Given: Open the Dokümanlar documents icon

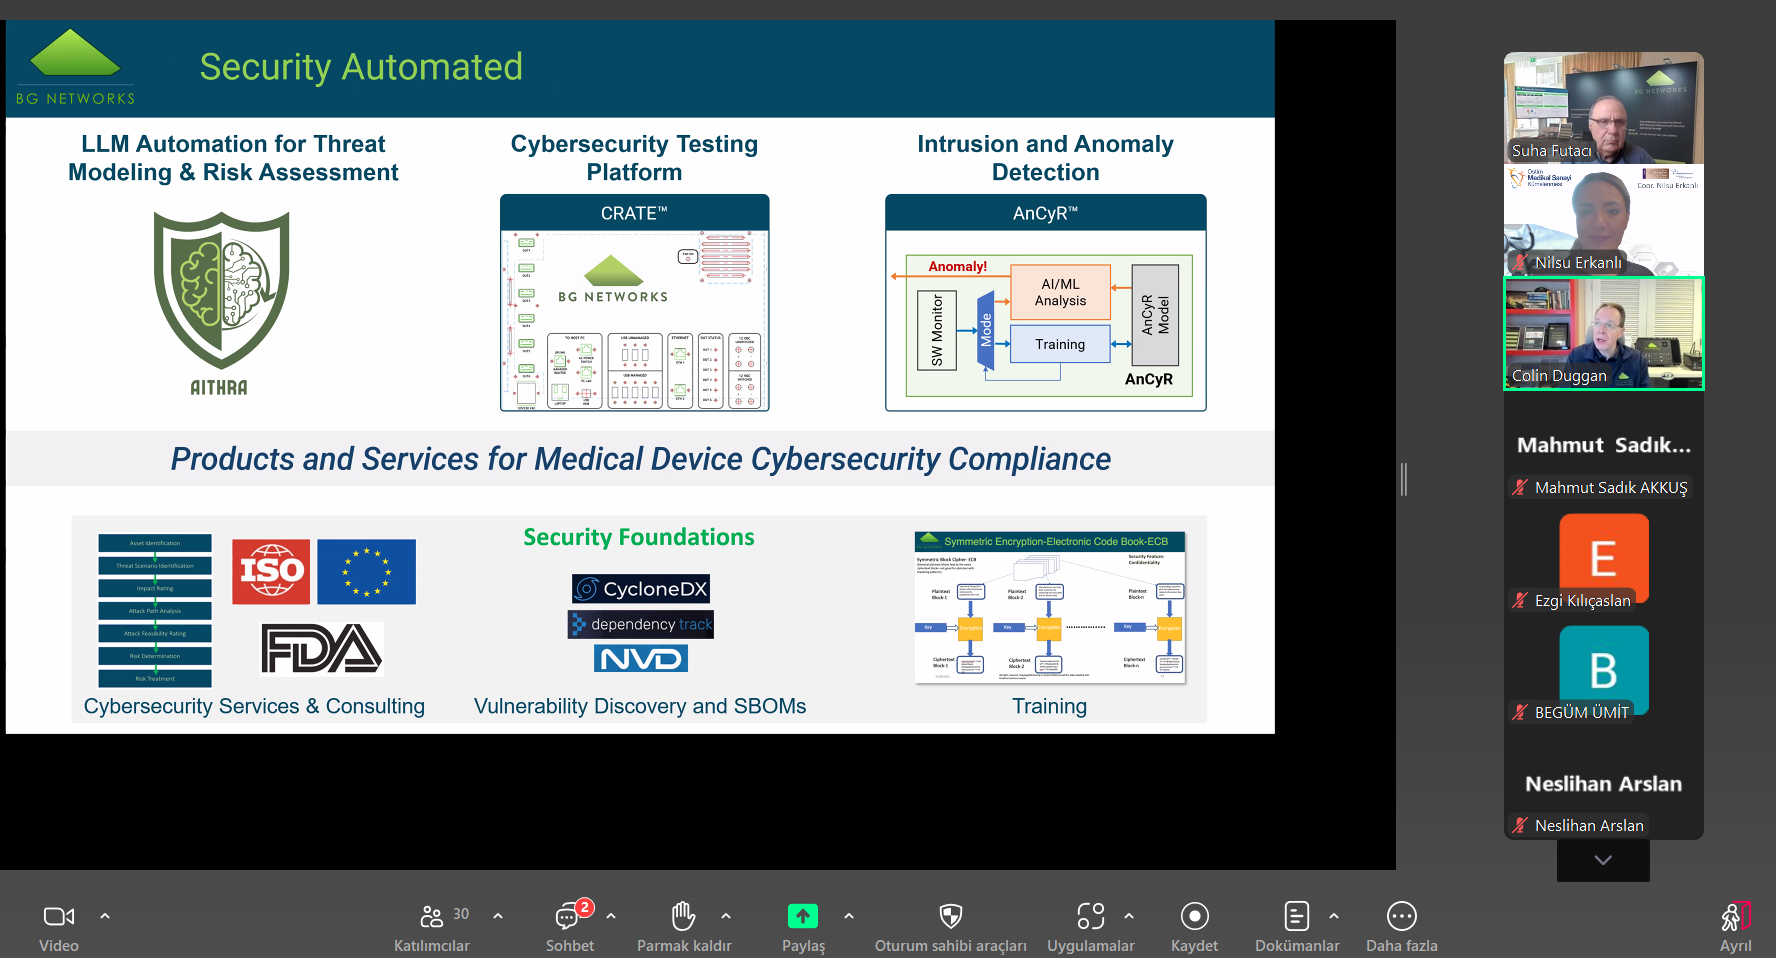Looking at the screenshot, I should coord(1297,916).
